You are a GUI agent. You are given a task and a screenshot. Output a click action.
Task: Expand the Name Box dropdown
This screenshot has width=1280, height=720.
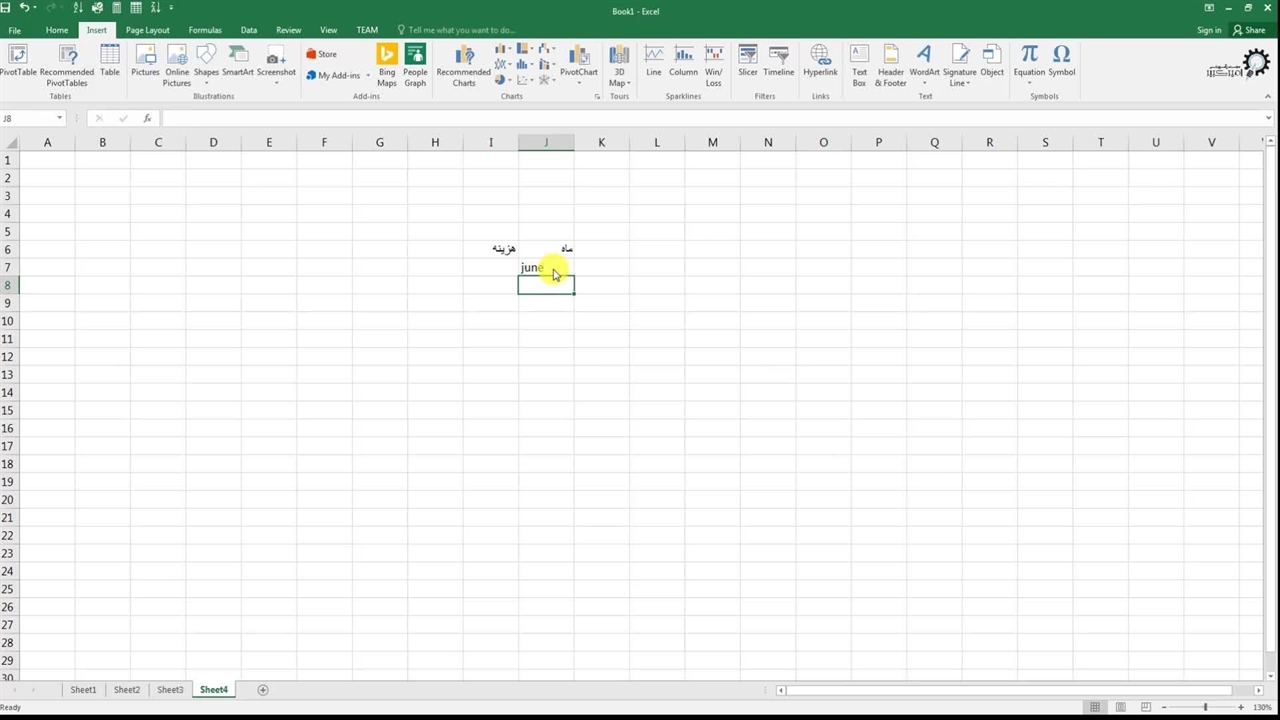pos(60,118)
